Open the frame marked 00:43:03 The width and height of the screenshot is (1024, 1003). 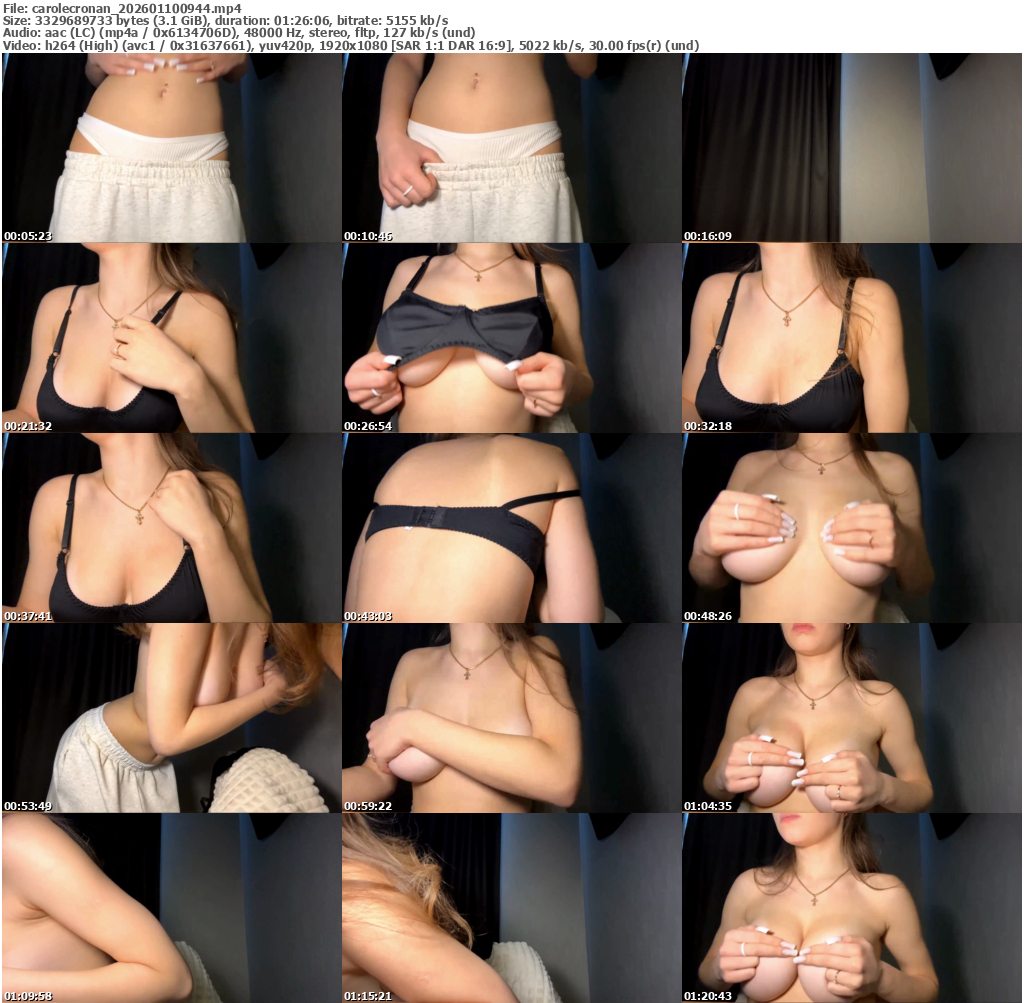click(511, 527)
